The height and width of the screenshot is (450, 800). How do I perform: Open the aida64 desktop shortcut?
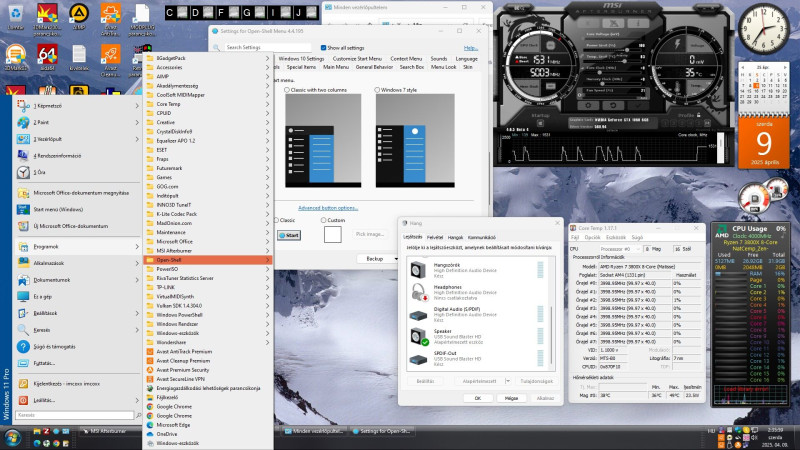click(47, 57)
